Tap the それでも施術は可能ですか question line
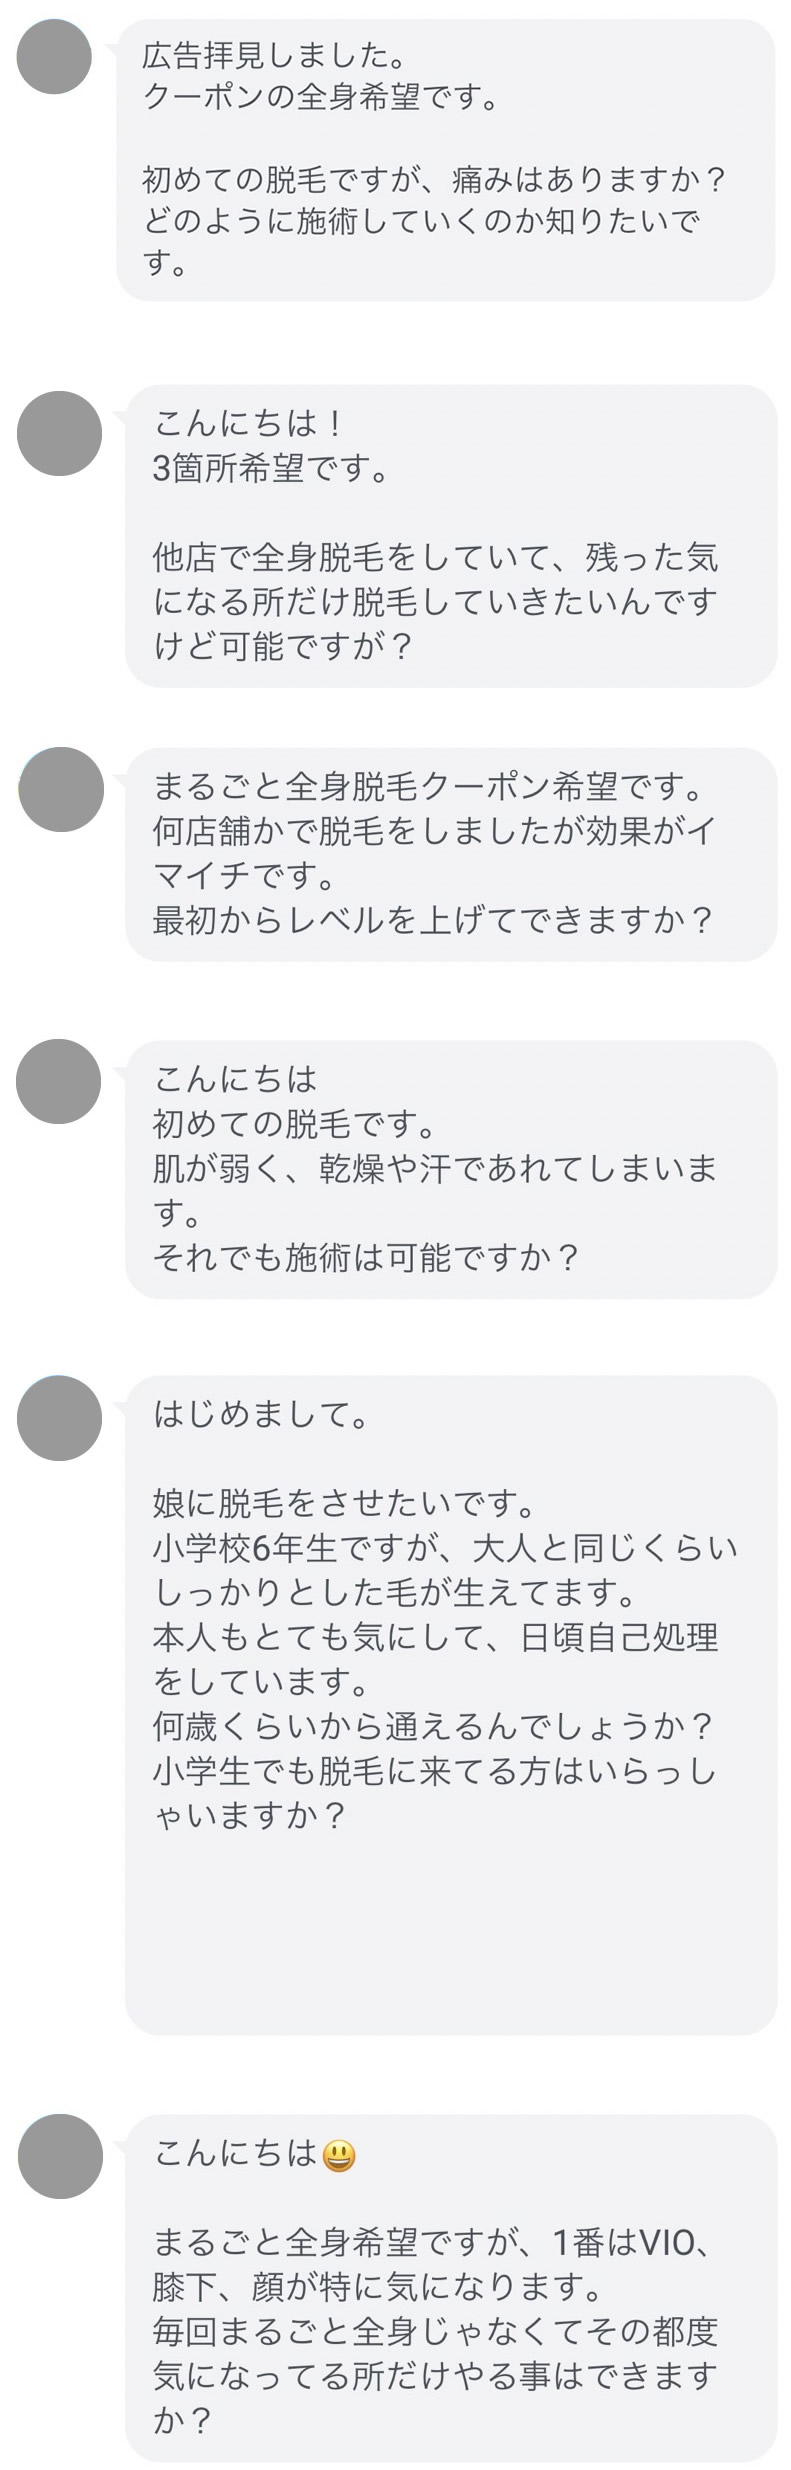791x2470 pixels. [366, 1257]
